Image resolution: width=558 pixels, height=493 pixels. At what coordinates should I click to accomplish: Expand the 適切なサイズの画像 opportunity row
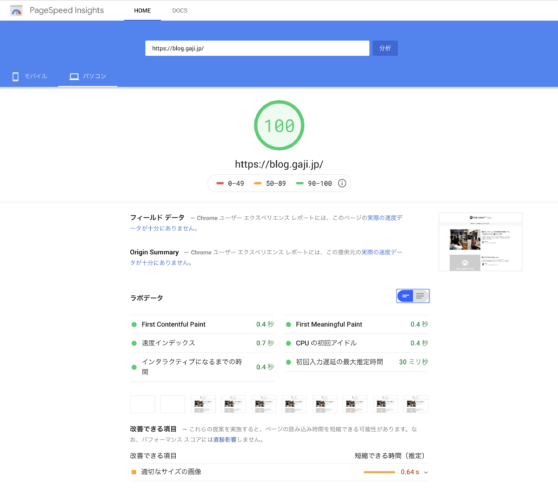tap(279, 472)
